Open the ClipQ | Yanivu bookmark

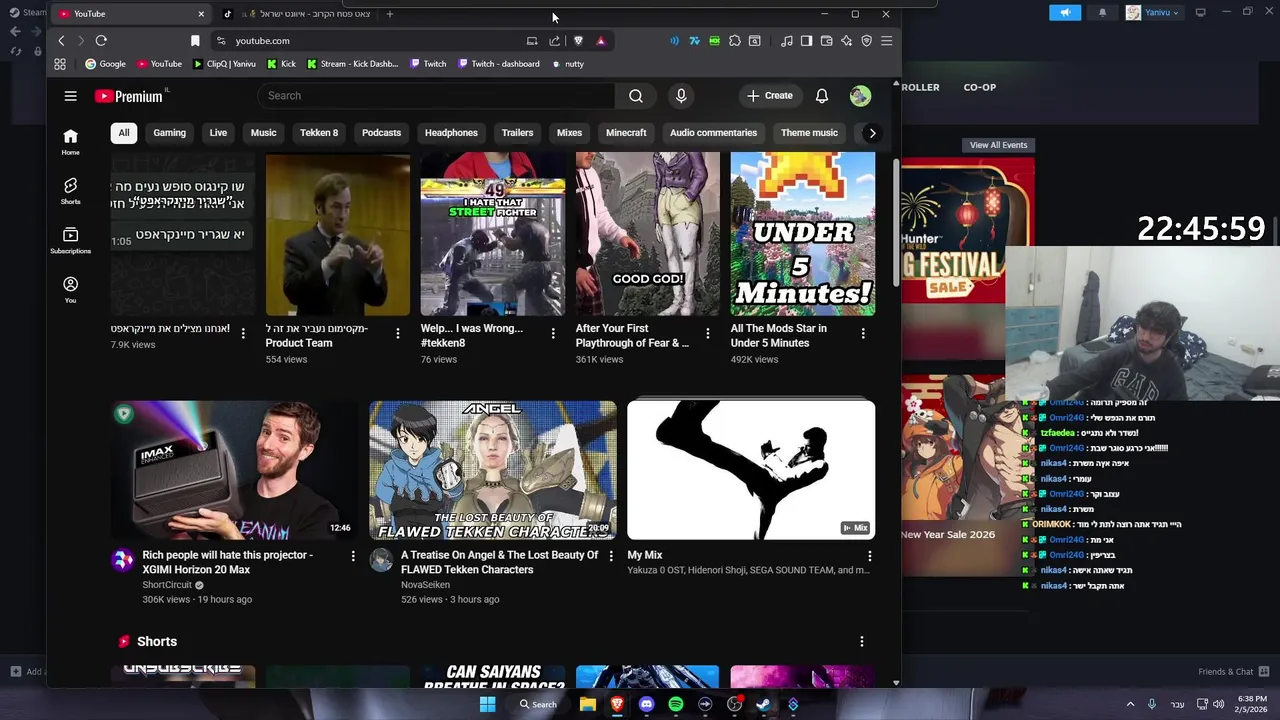coord(224,64)
